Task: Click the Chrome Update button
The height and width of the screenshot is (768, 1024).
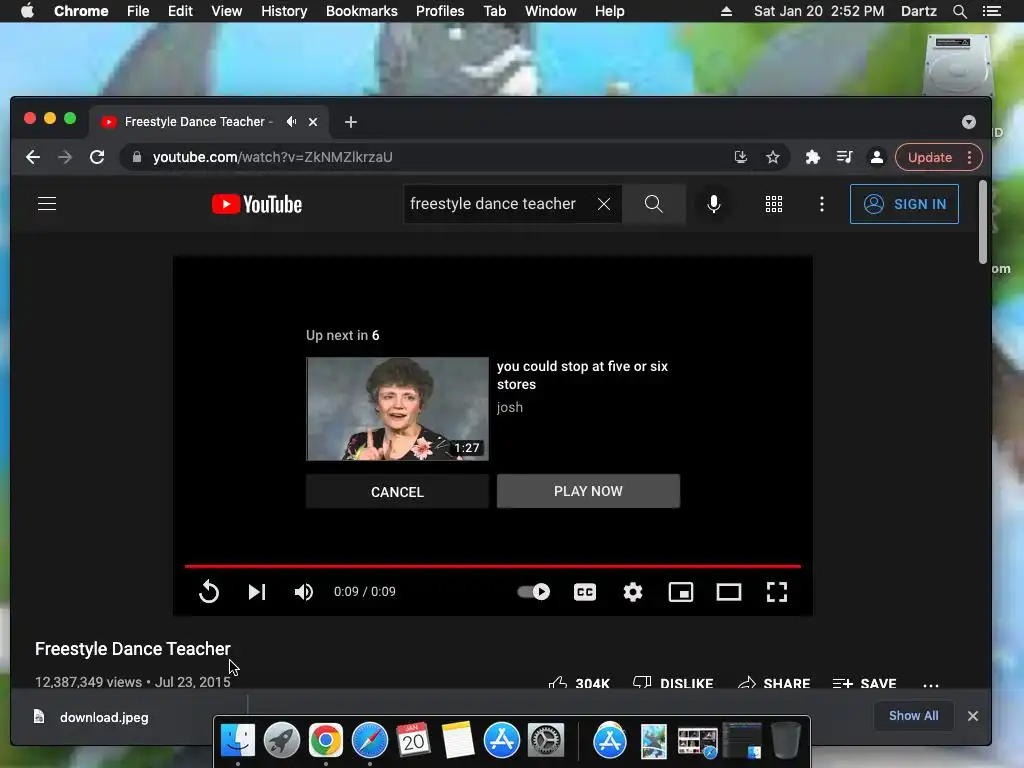Action: coord(938,157)
